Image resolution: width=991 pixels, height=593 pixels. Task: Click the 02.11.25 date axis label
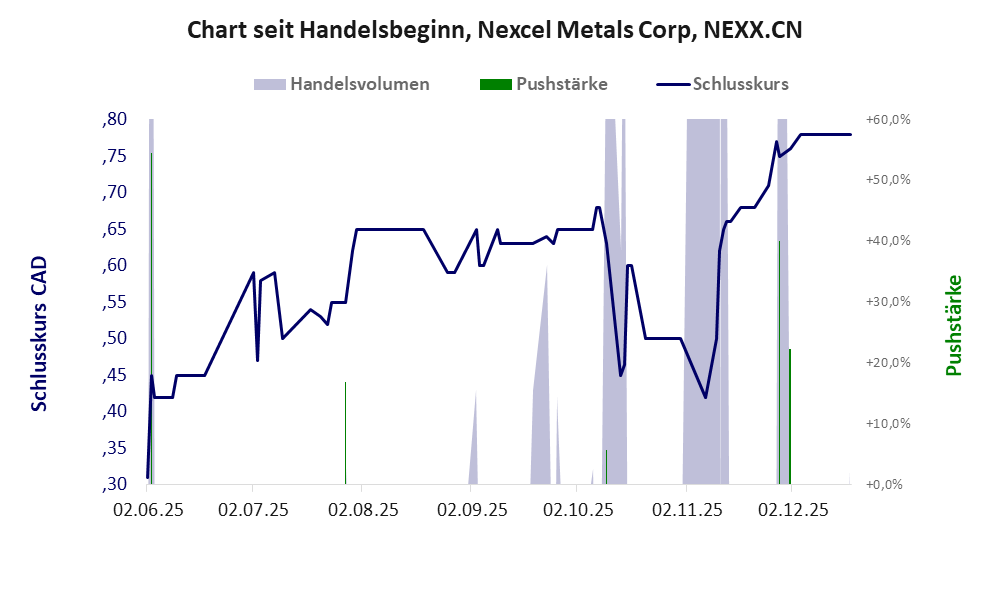click(x=686, y=510)
